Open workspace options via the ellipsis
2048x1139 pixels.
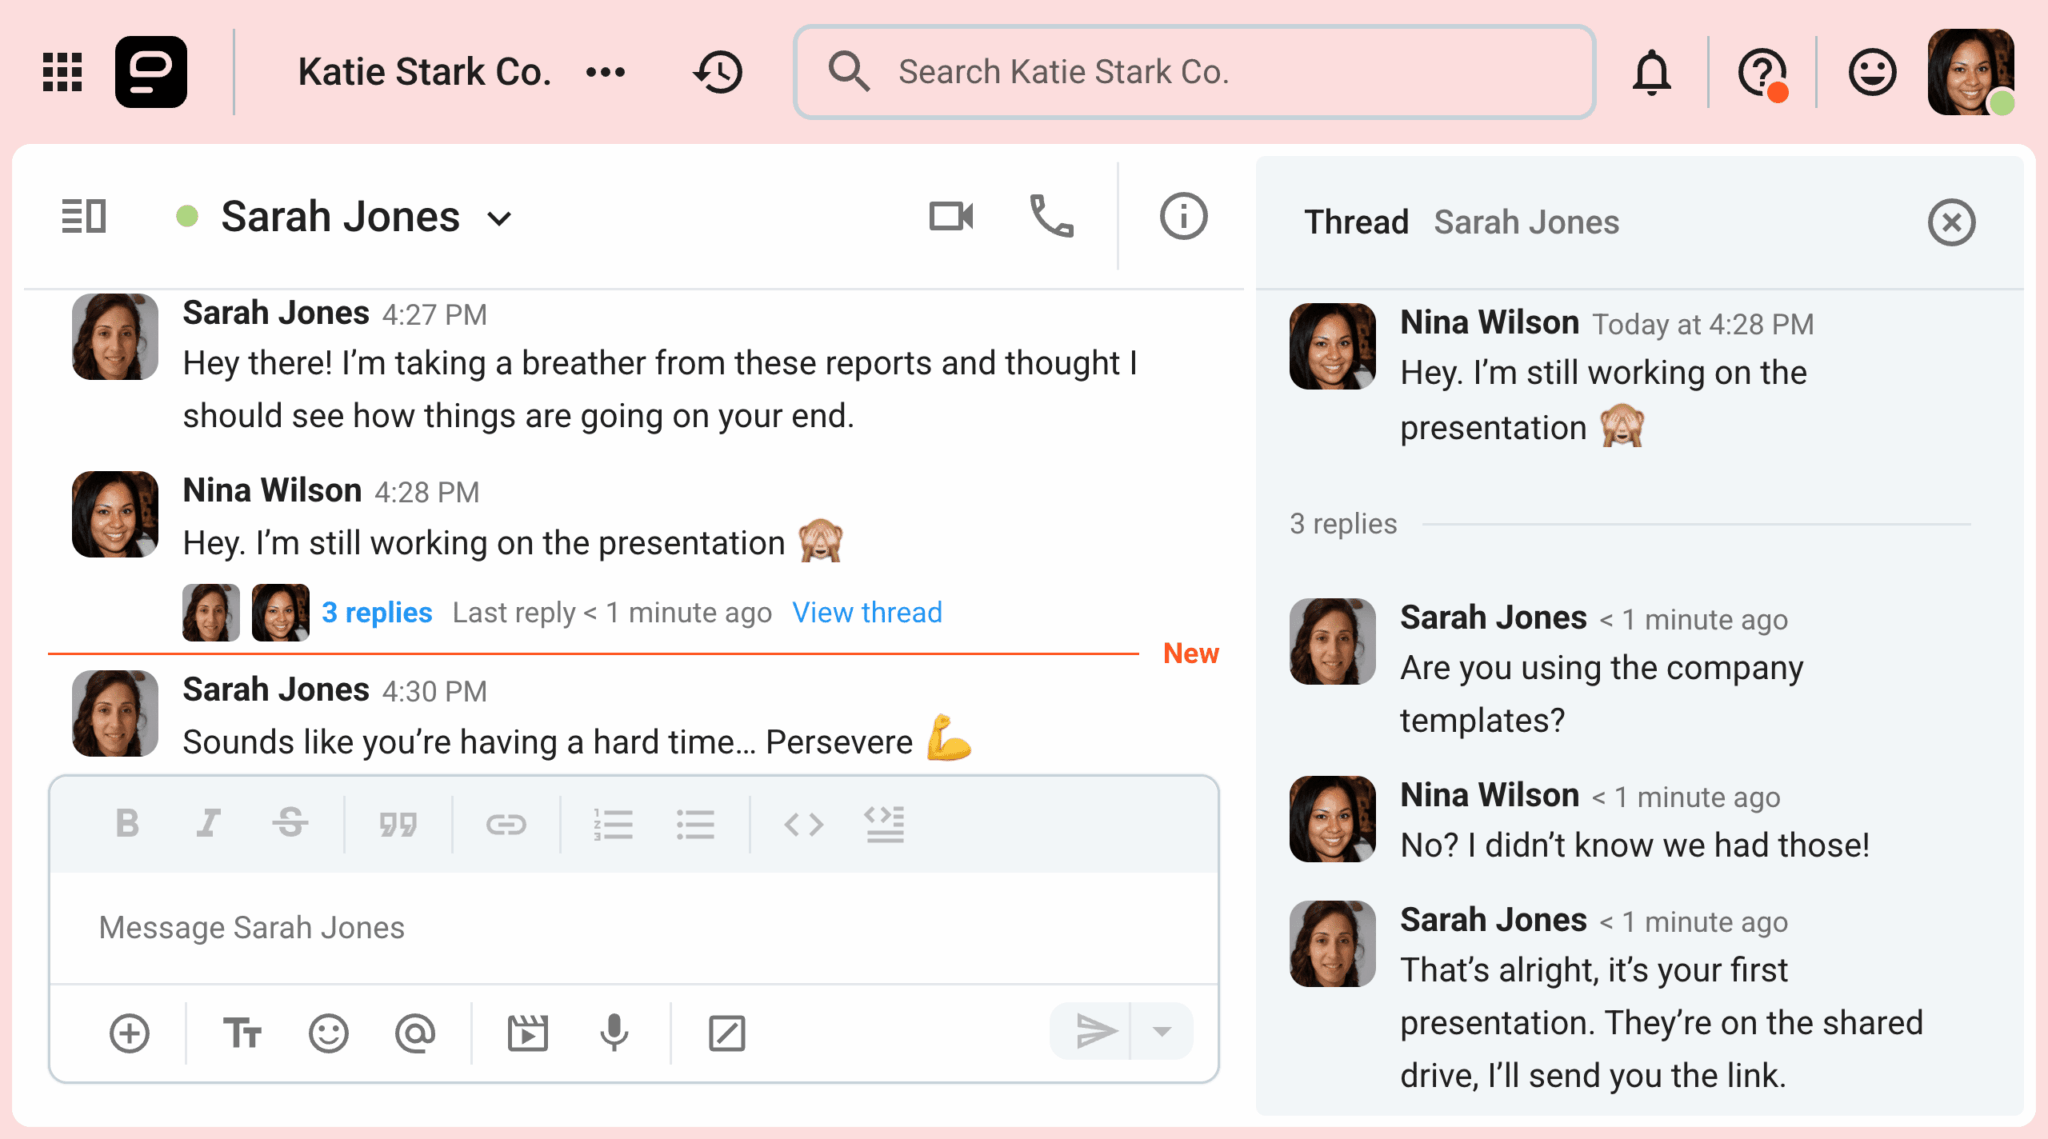click(605, 71)
